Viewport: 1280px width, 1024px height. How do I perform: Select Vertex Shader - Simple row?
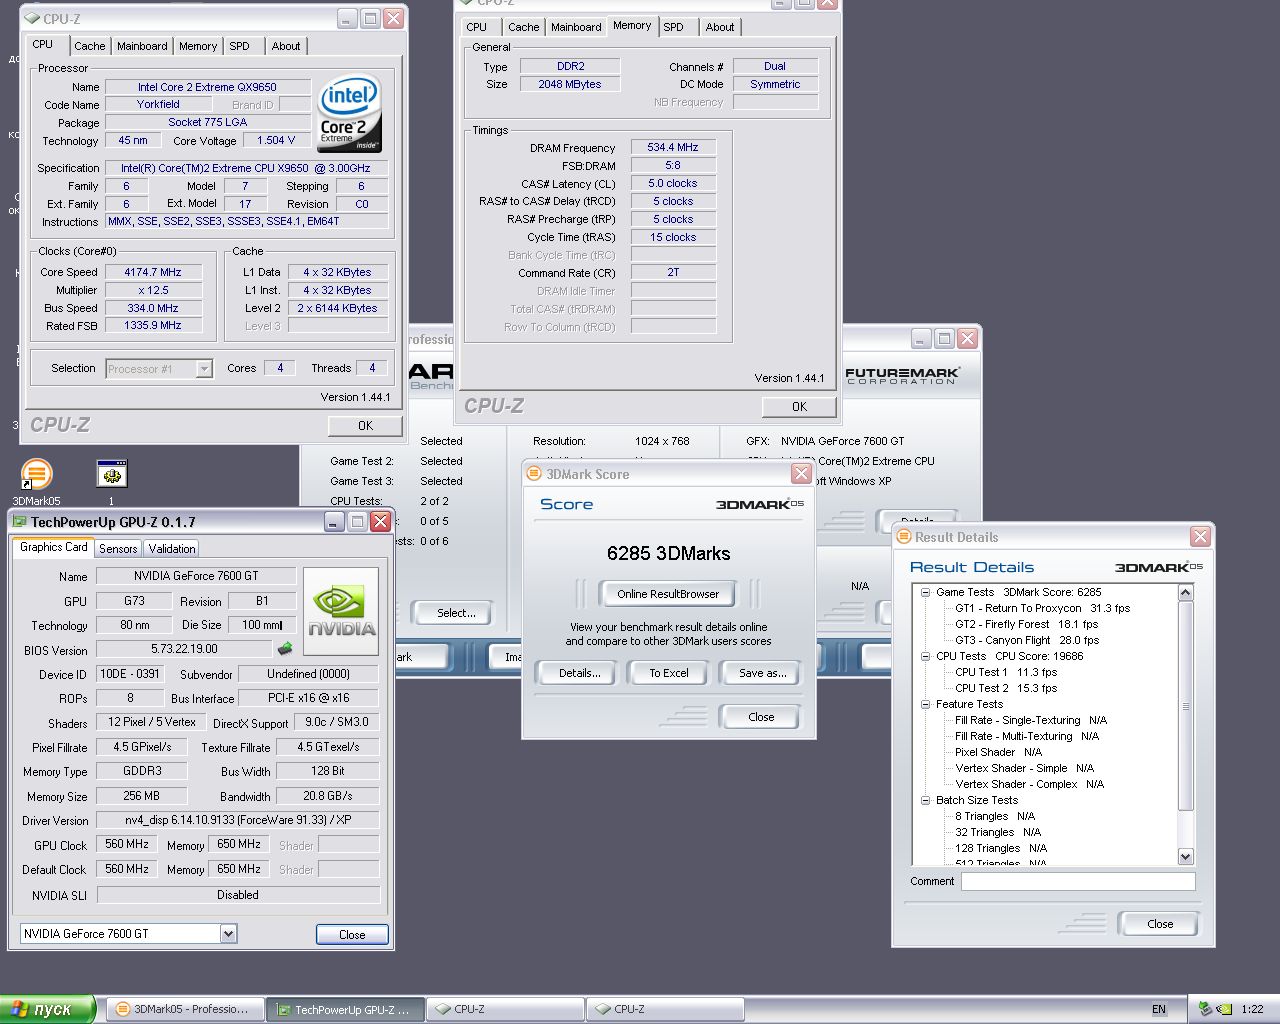click(x=1025, y=768)
